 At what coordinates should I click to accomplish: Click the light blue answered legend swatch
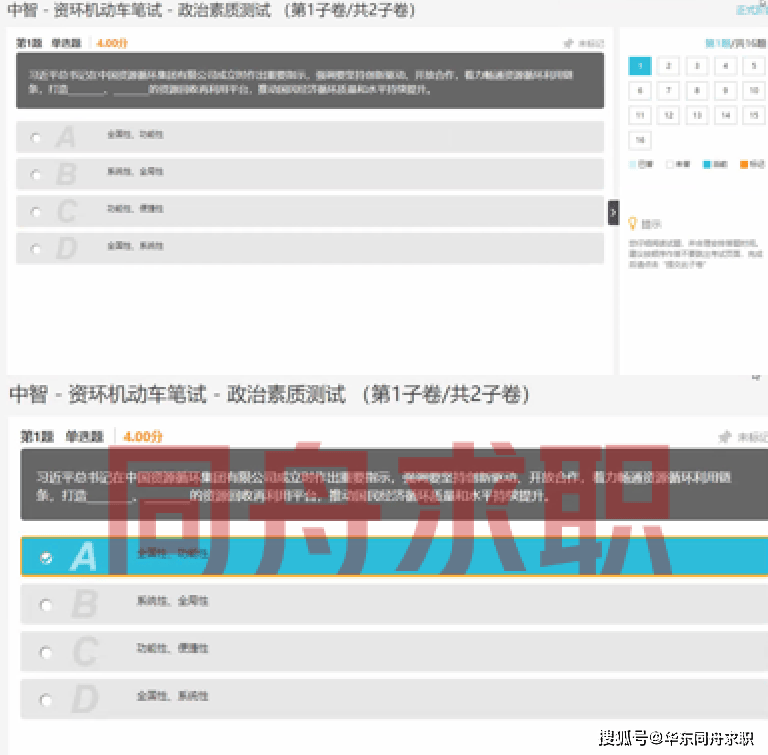point(632,164)
